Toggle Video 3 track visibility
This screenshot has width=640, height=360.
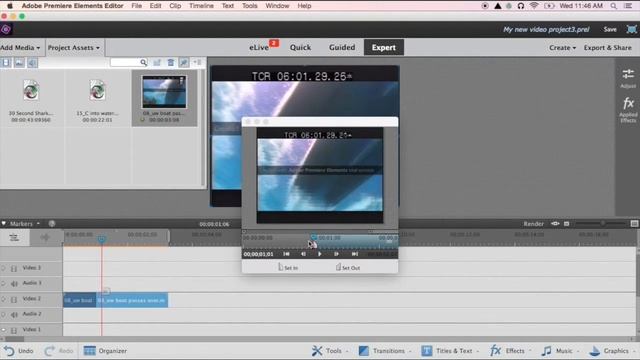[x=3, y=268]
